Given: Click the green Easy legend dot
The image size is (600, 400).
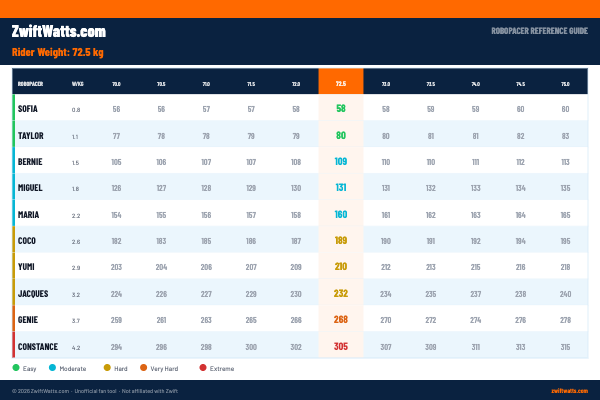Looking at the screenshot, I should coord(16,368).
